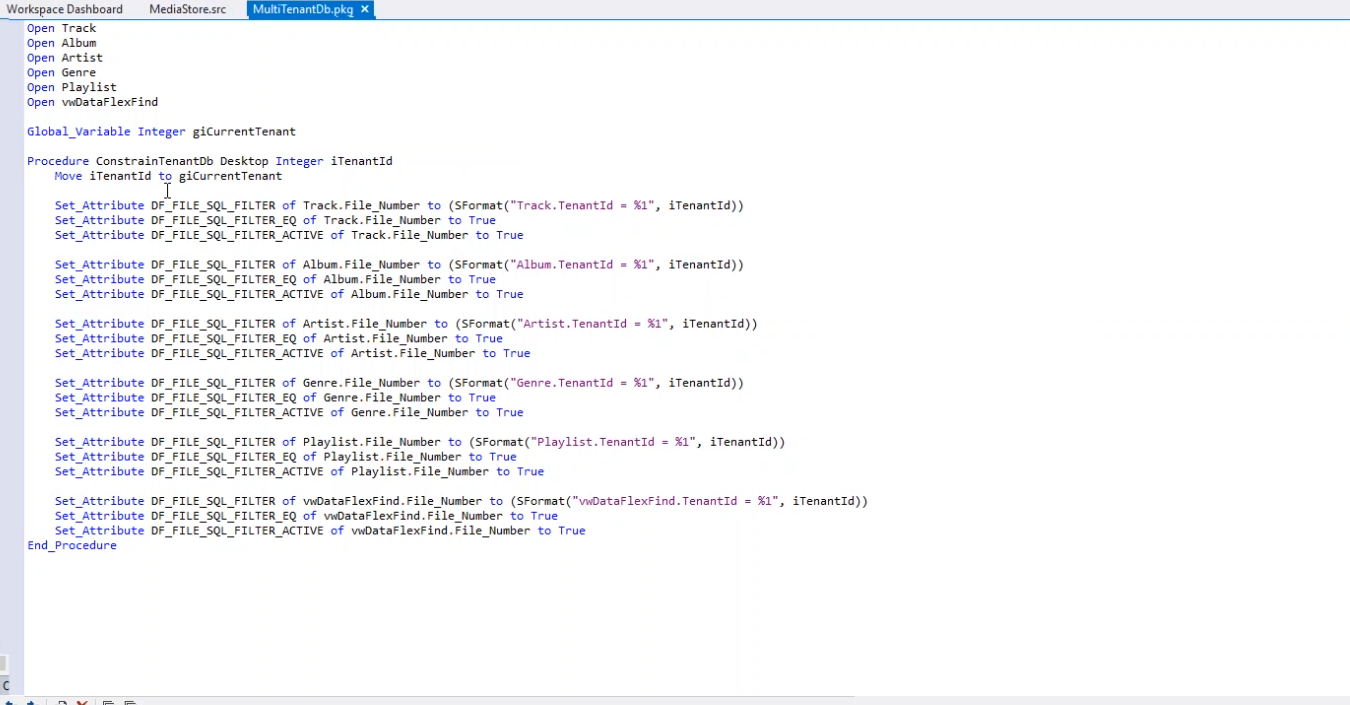This screenshot has height=705, width=1350.
Task: Click the ConstrainTenantDb procedure name
Action: click(154, 161)
